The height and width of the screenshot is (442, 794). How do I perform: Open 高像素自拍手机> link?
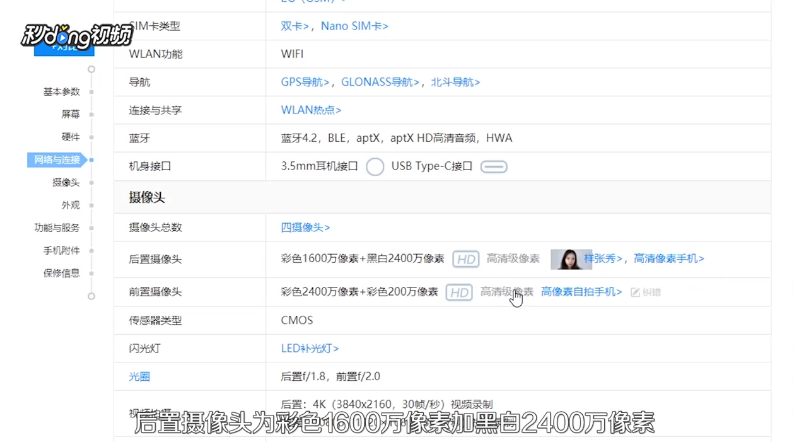pos(581,292)
